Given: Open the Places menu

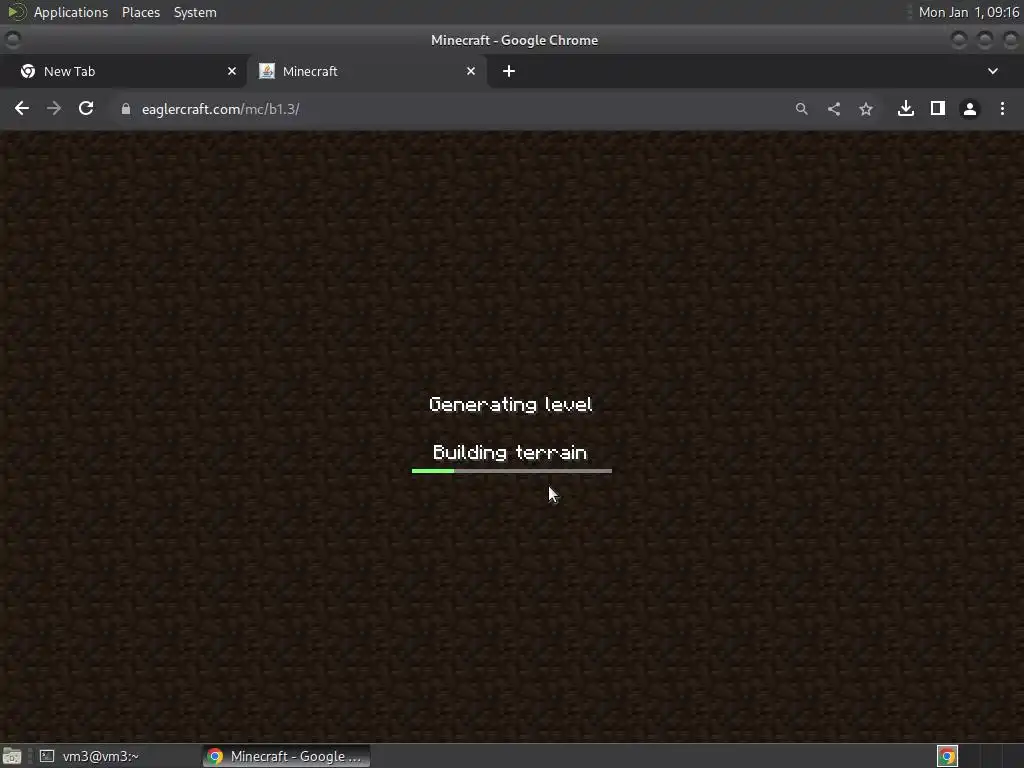Looking at the screenshot, I should click(141, 12).
